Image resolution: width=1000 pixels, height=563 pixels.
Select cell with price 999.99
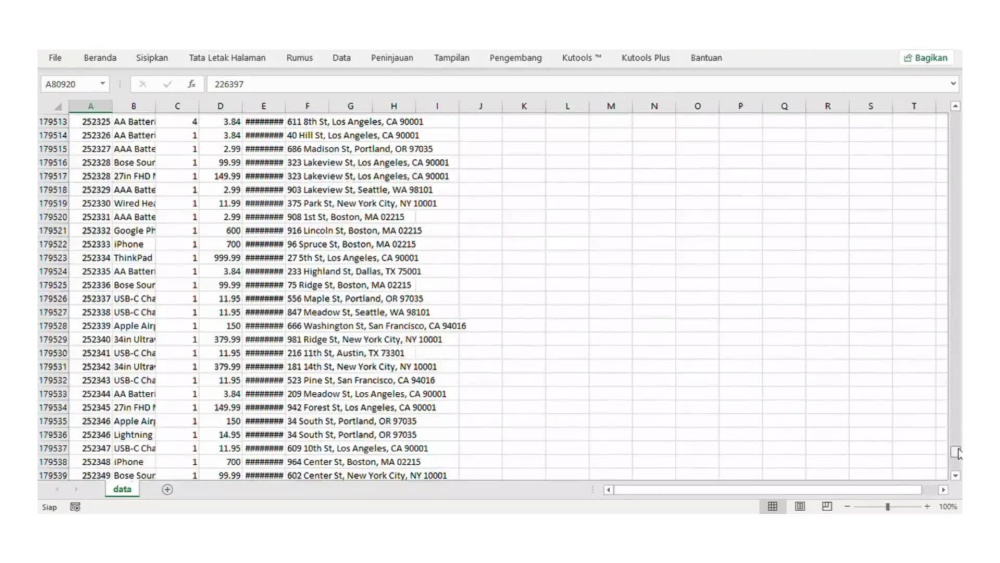tap(221, 258)
